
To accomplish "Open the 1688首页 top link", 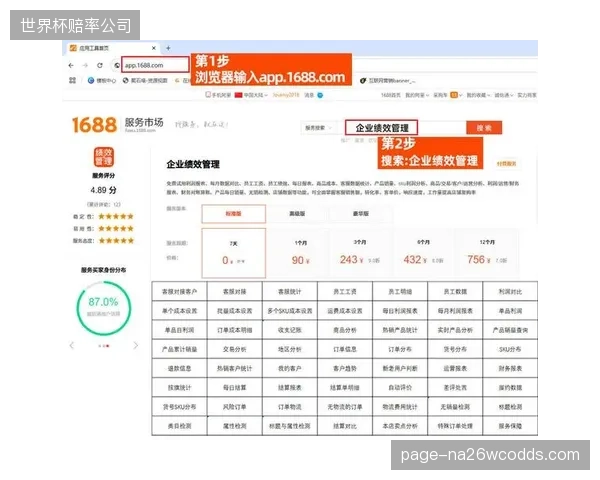I will point(391,95).
